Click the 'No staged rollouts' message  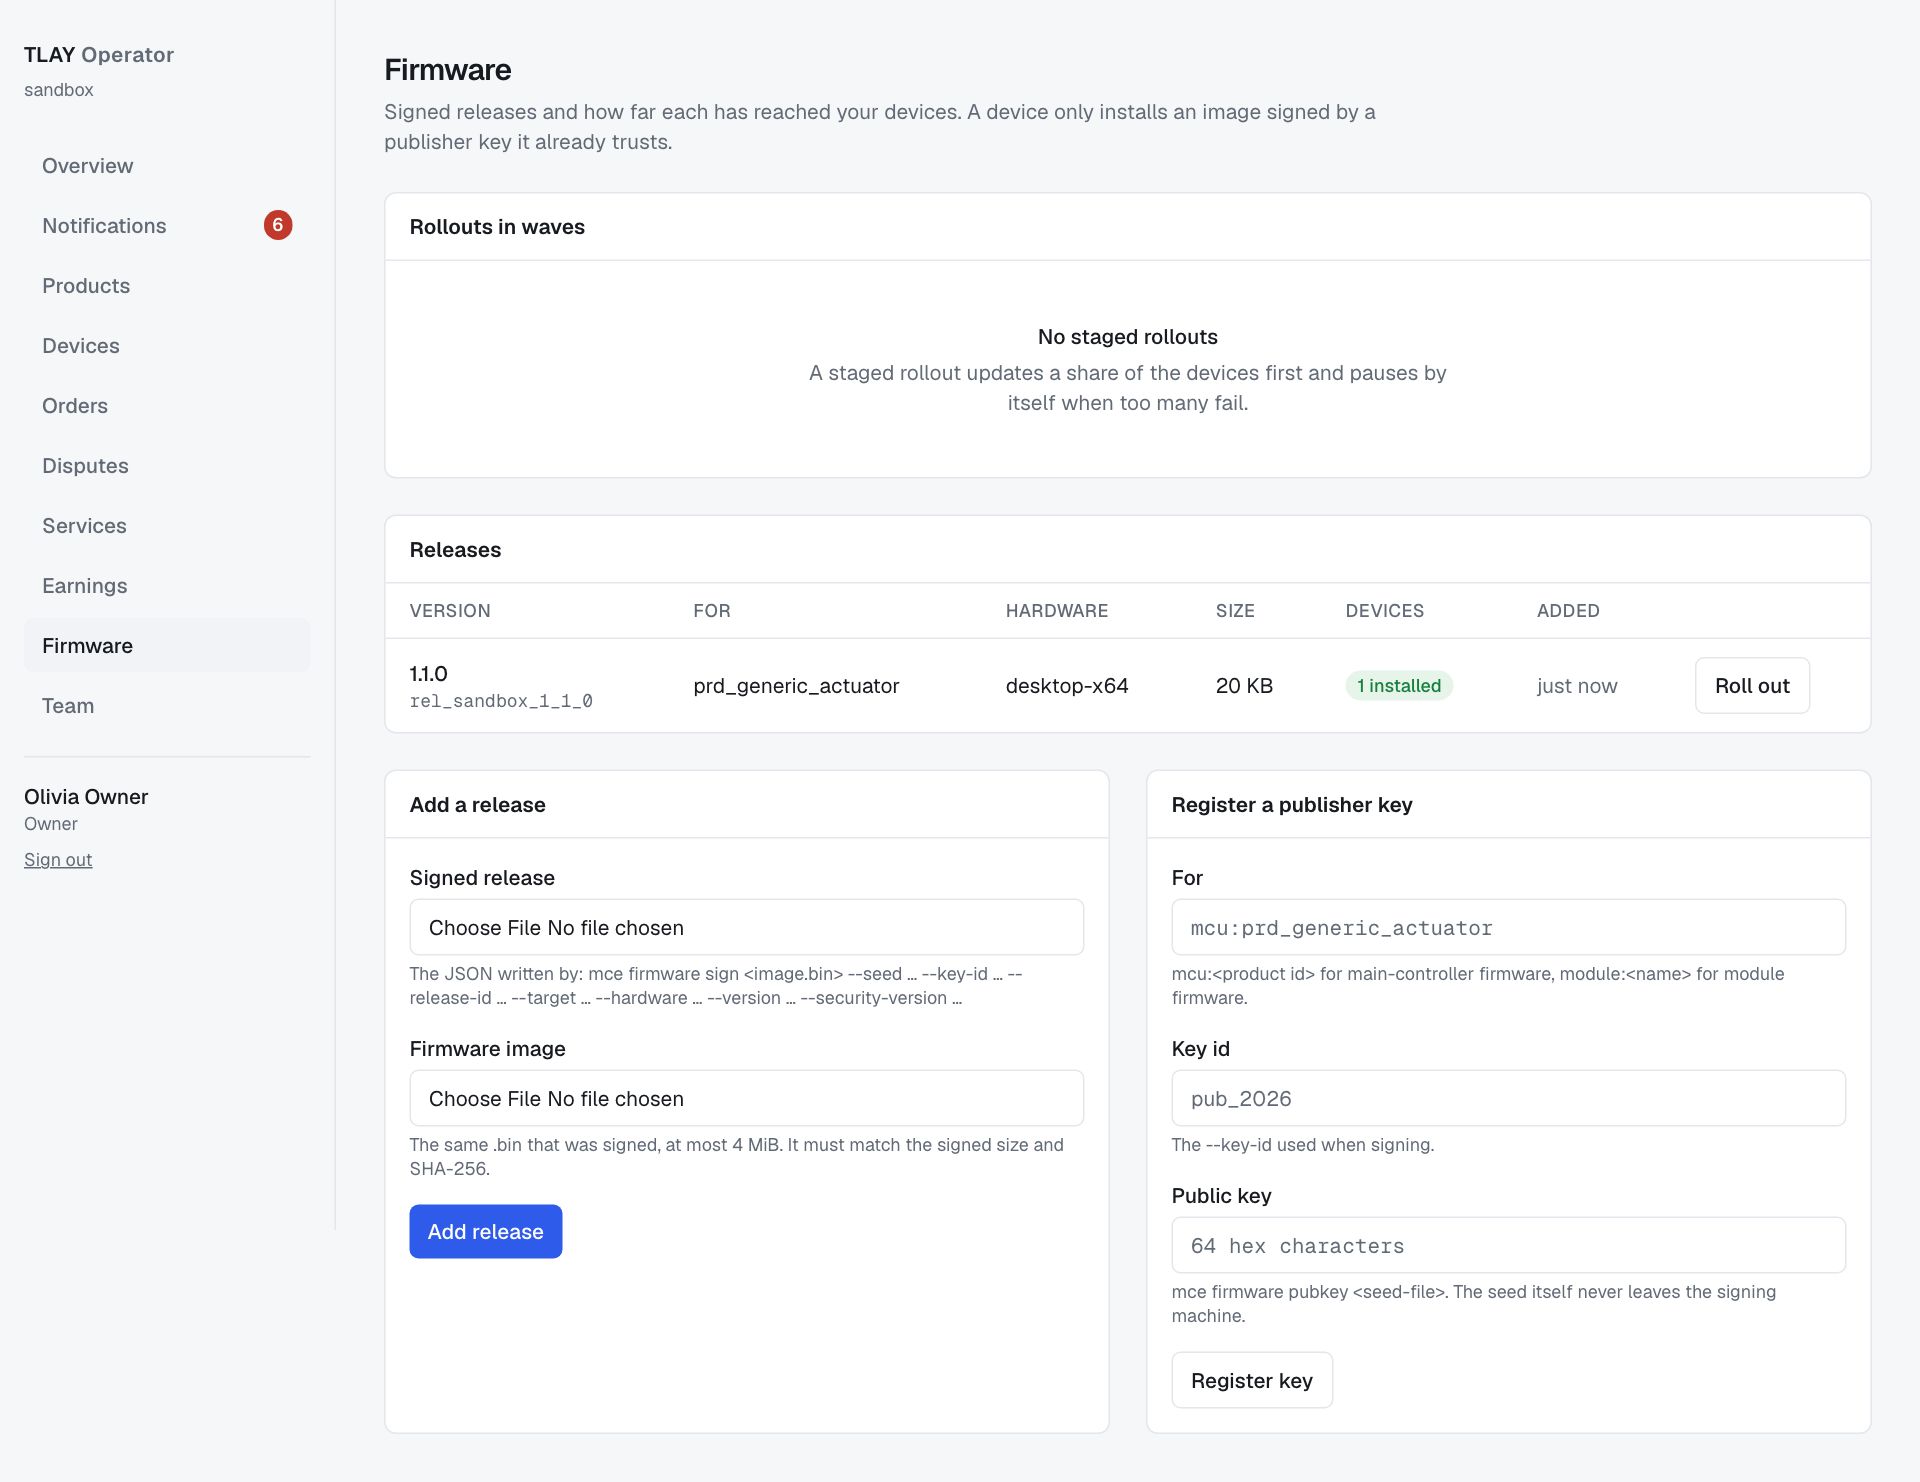click(x=1128, y=337)
